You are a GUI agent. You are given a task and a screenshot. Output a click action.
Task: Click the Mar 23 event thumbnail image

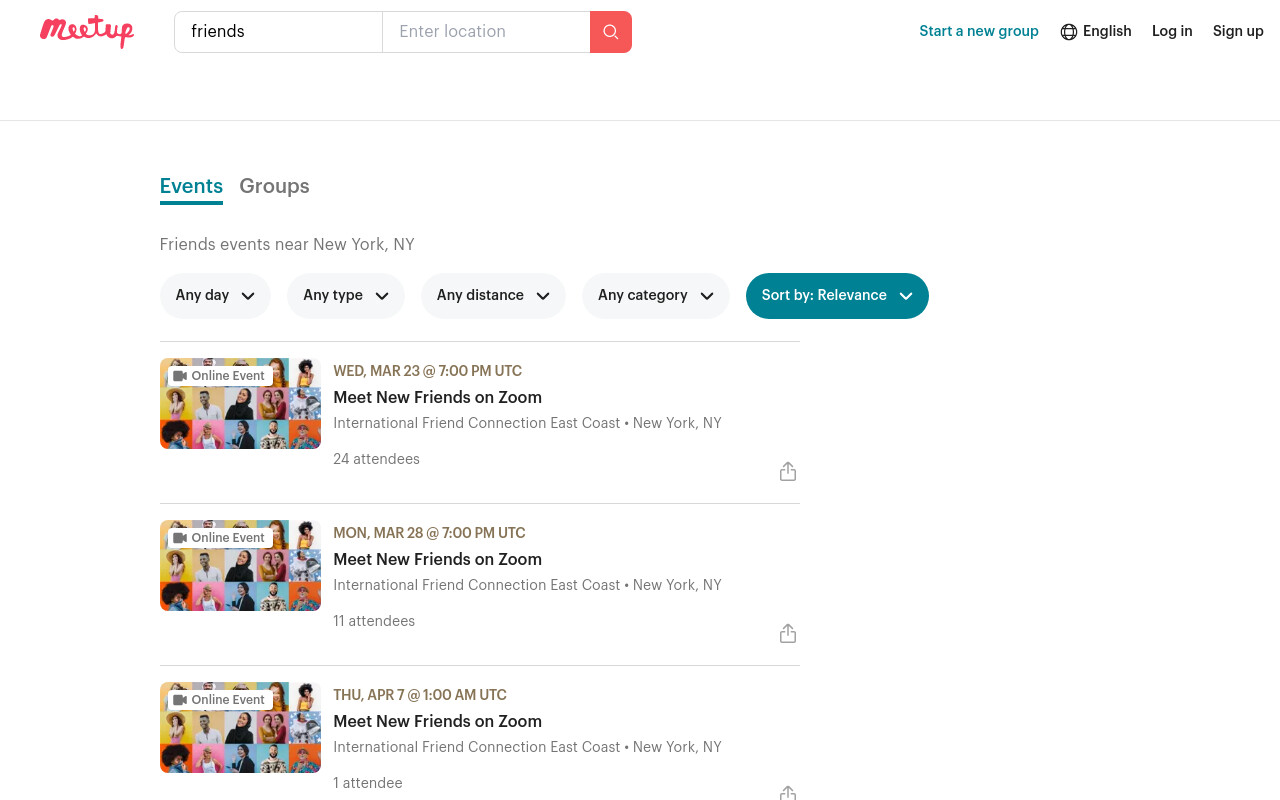point(240,404)
